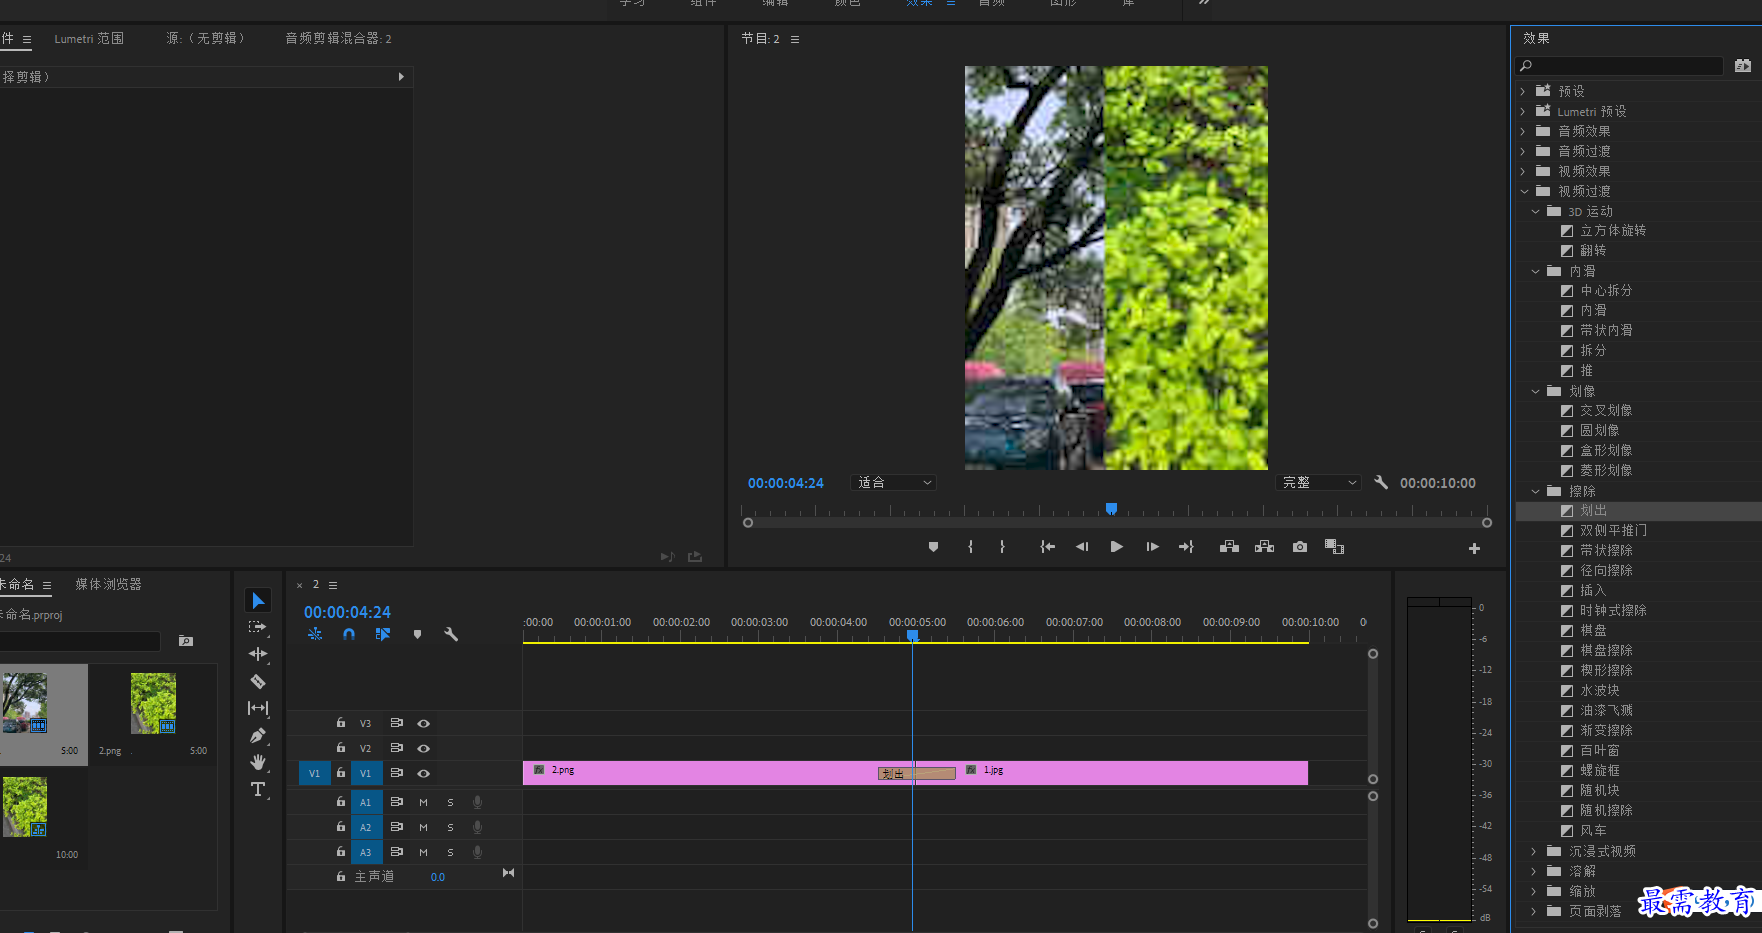Select the 立方体旋转 transition

click(1613, 231)
